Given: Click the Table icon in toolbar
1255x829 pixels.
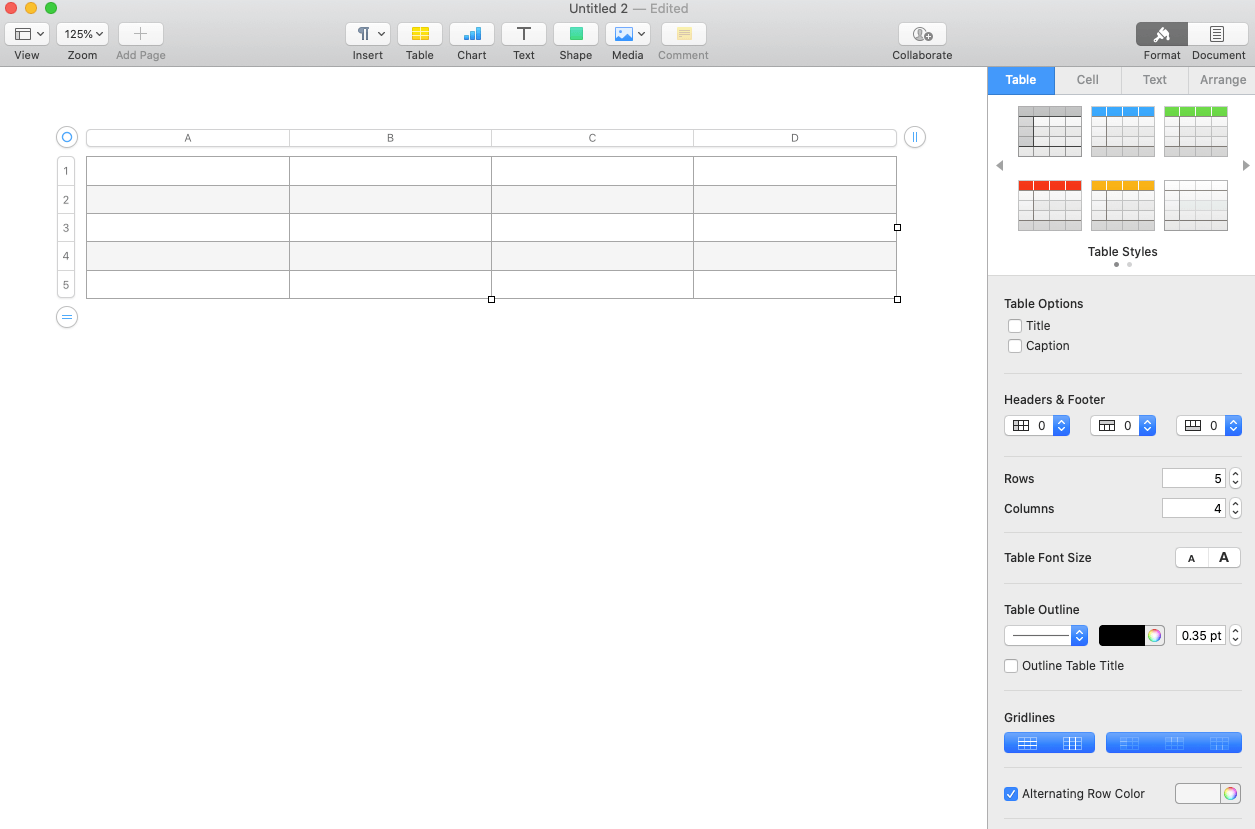Looking at the screenshot, I should 420,34.
